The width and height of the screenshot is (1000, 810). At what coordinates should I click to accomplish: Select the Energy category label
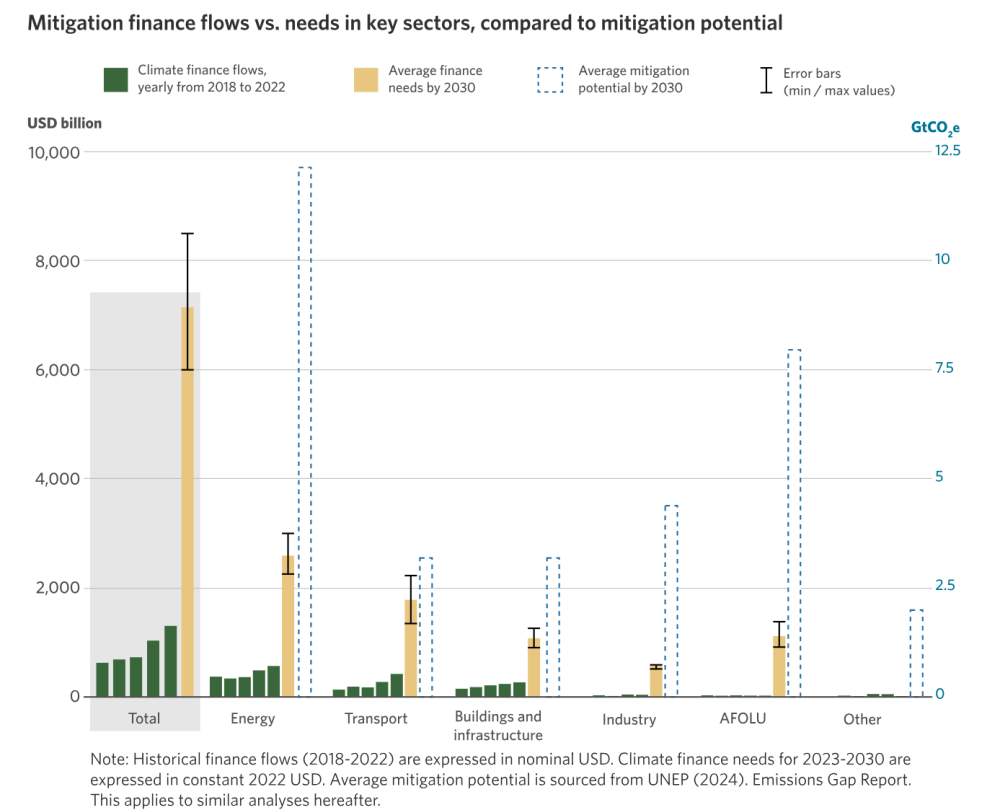[253, 719]
